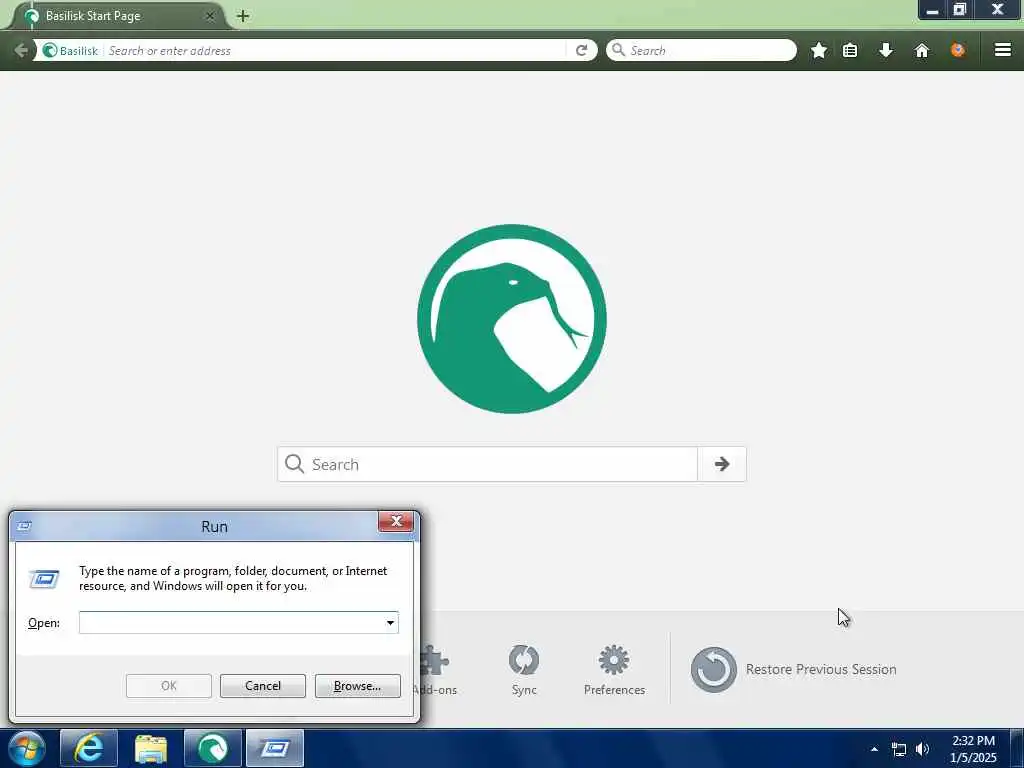Close the Basilisk Start Page tab
1024x768 pixels.
click(x=210, y=16)
